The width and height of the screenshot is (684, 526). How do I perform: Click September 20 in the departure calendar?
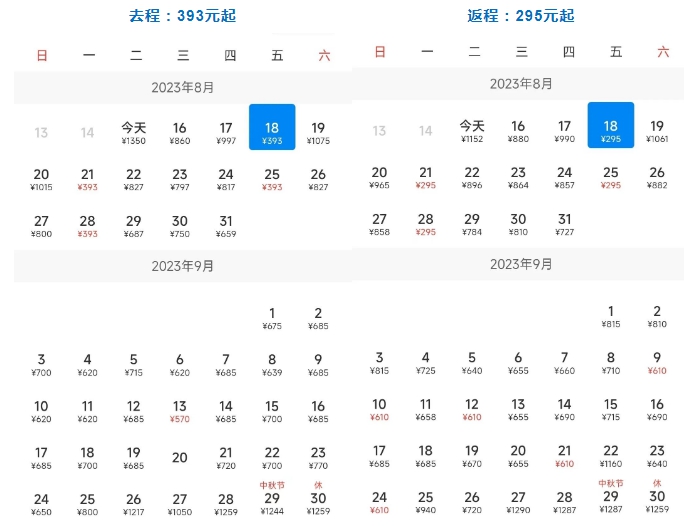[x=180, y=458]
